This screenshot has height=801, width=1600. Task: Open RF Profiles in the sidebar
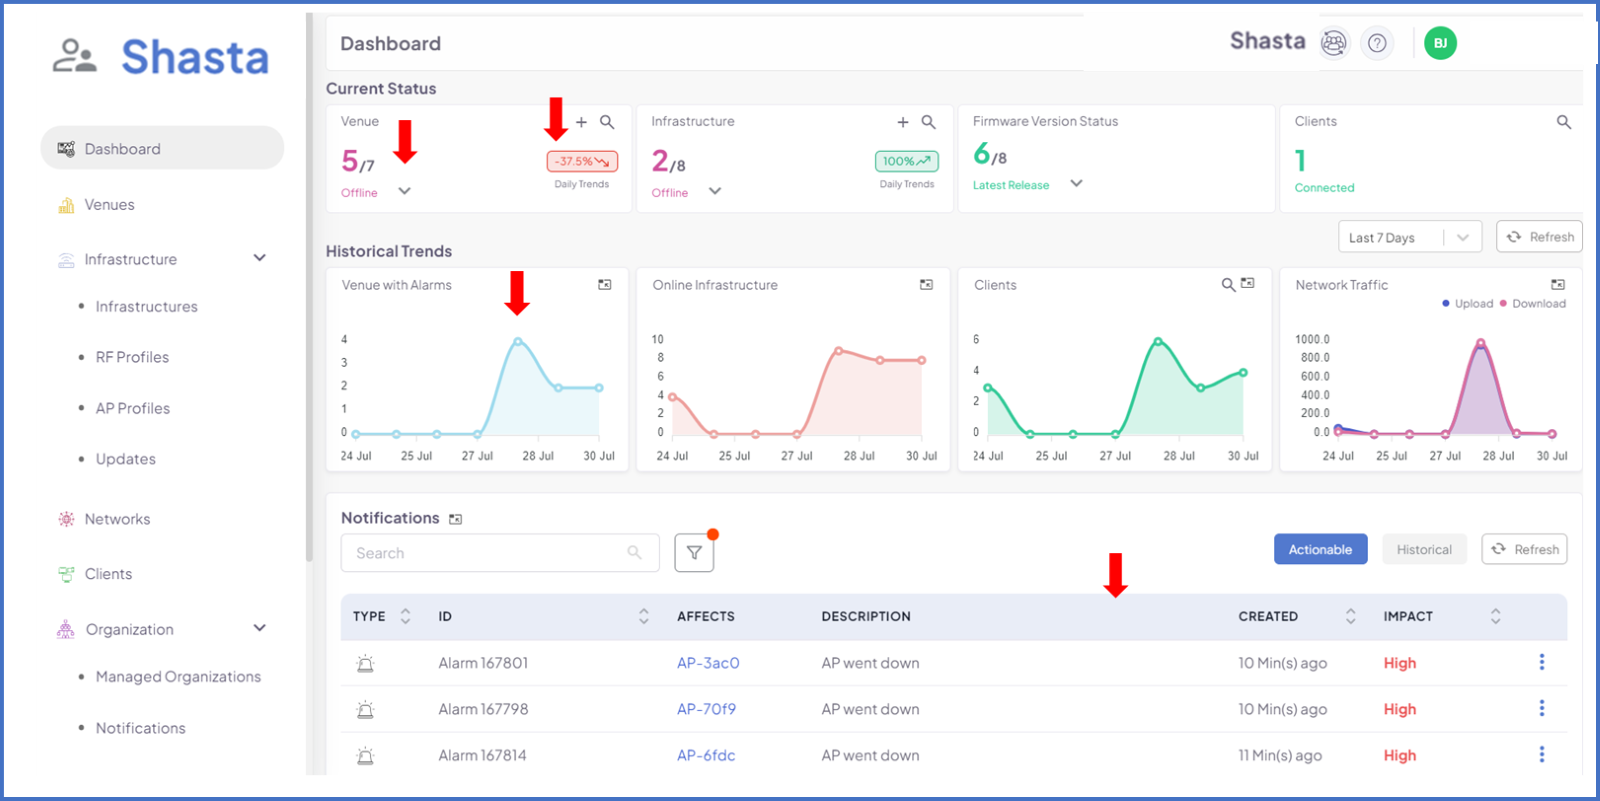pyautogui.click(x=132, y=357)
